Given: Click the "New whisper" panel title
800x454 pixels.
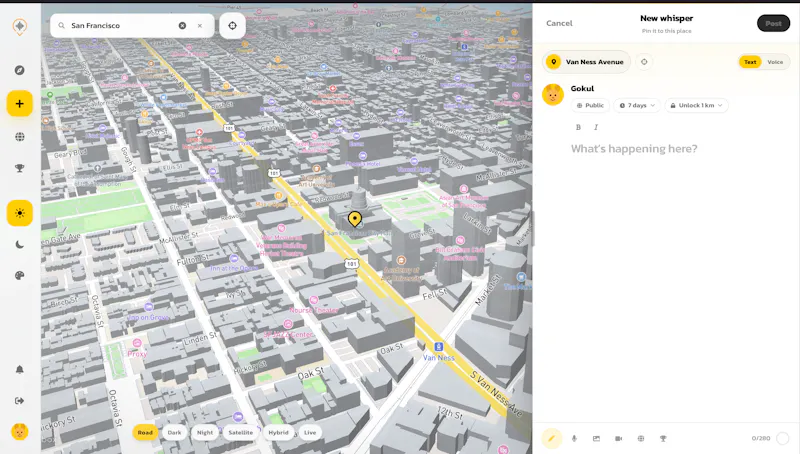Looking at the screenshot, I should click(666, 18).
